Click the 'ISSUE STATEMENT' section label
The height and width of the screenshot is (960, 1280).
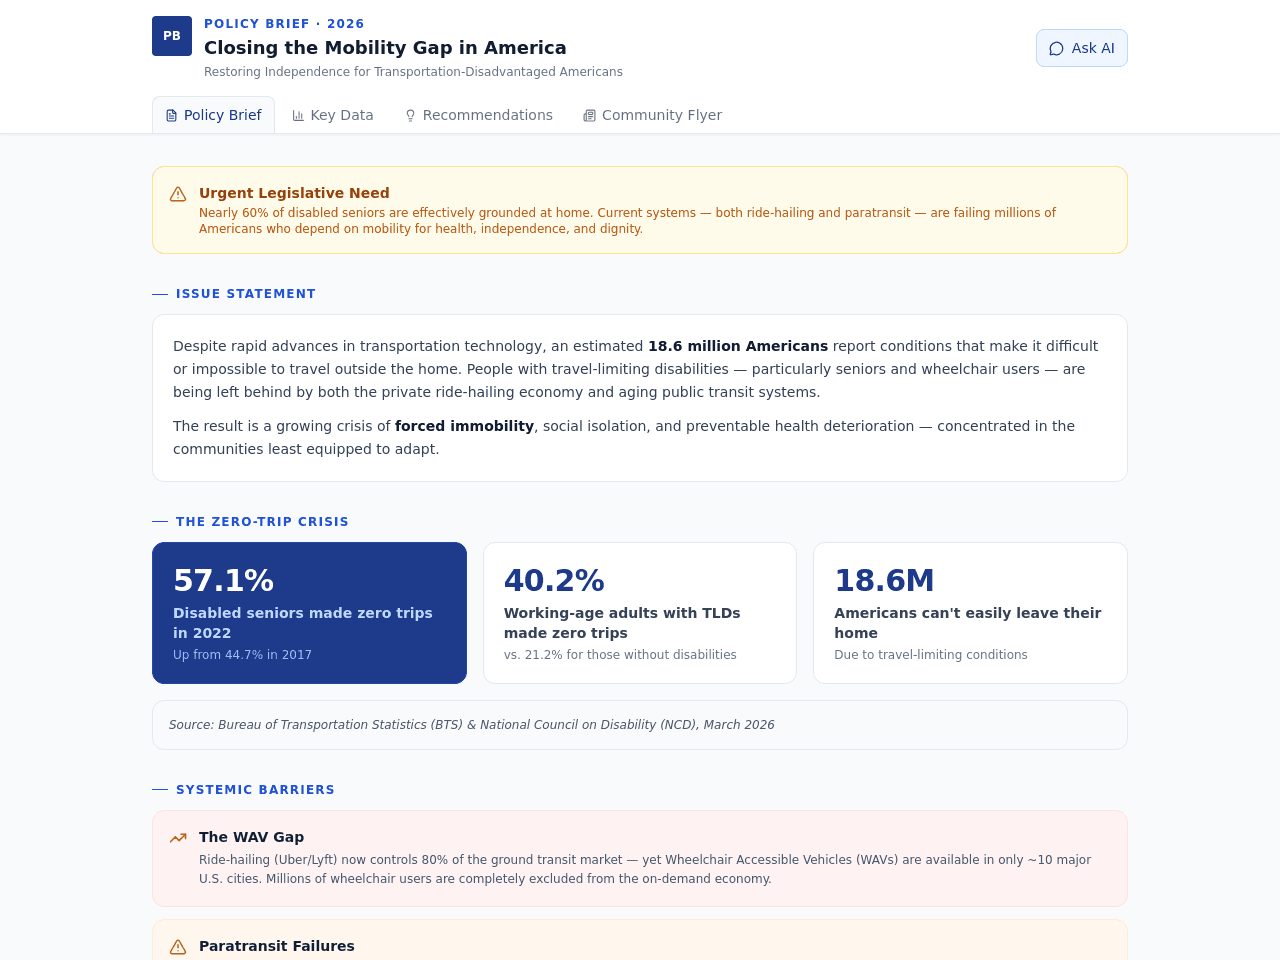pyautogui.click(x=246, y=294)
